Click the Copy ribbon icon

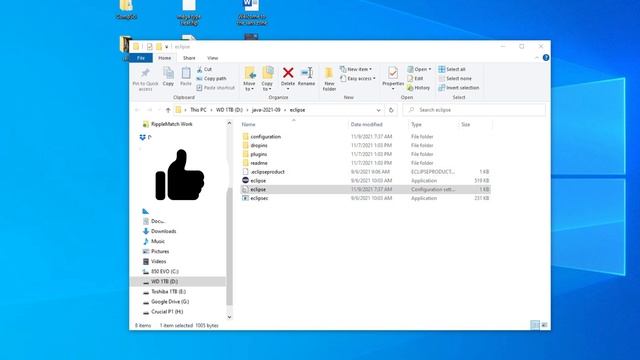click(x=168, y=77)
